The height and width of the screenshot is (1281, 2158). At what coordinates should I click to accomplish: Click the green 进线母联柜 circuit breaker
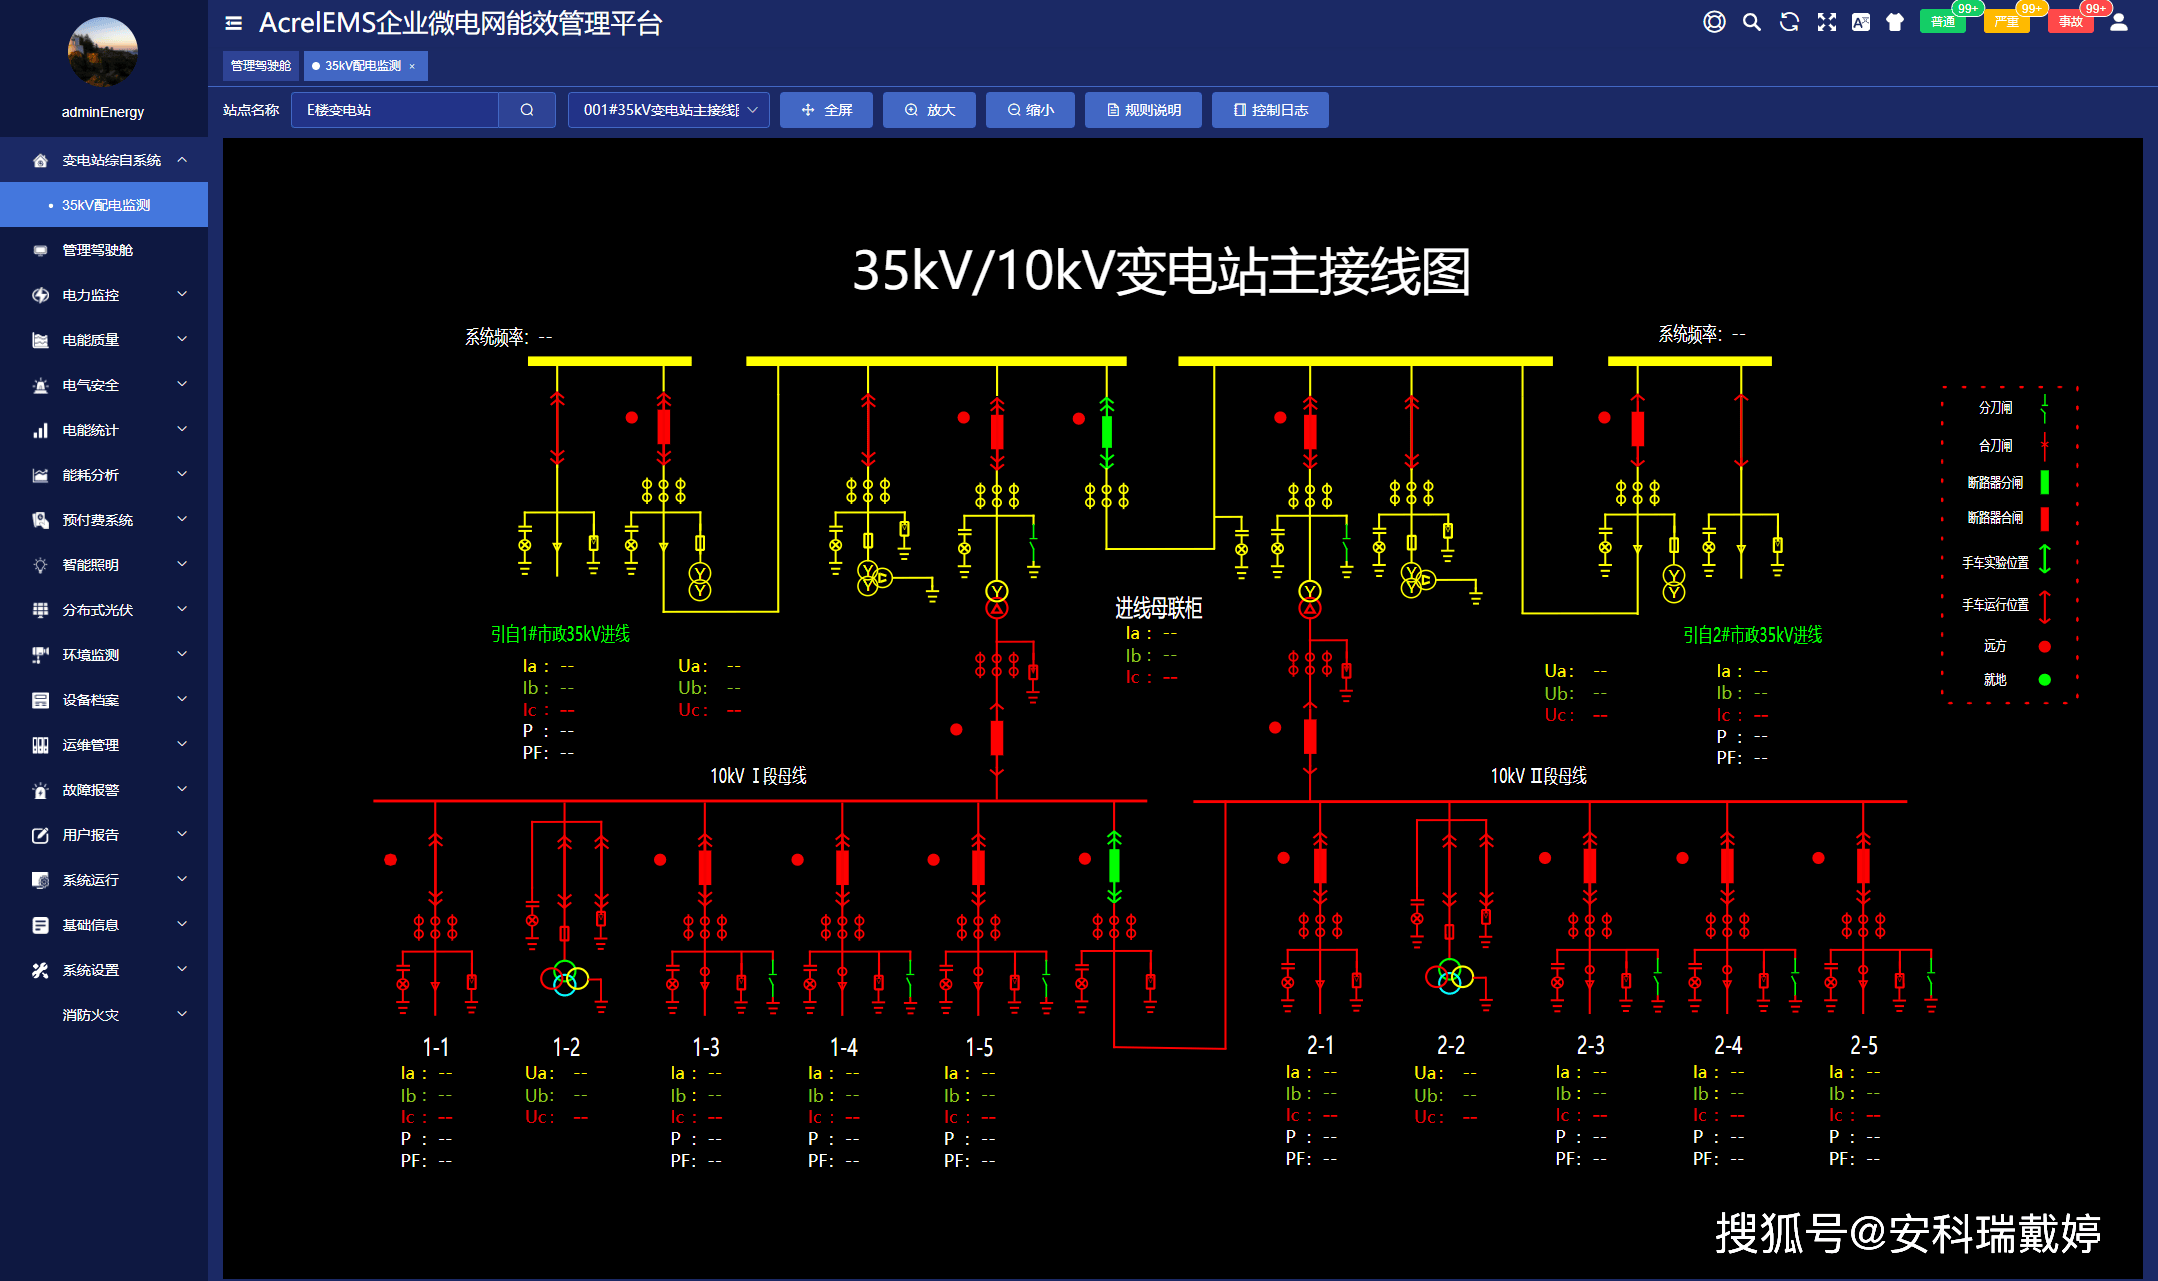point(1107,431)
